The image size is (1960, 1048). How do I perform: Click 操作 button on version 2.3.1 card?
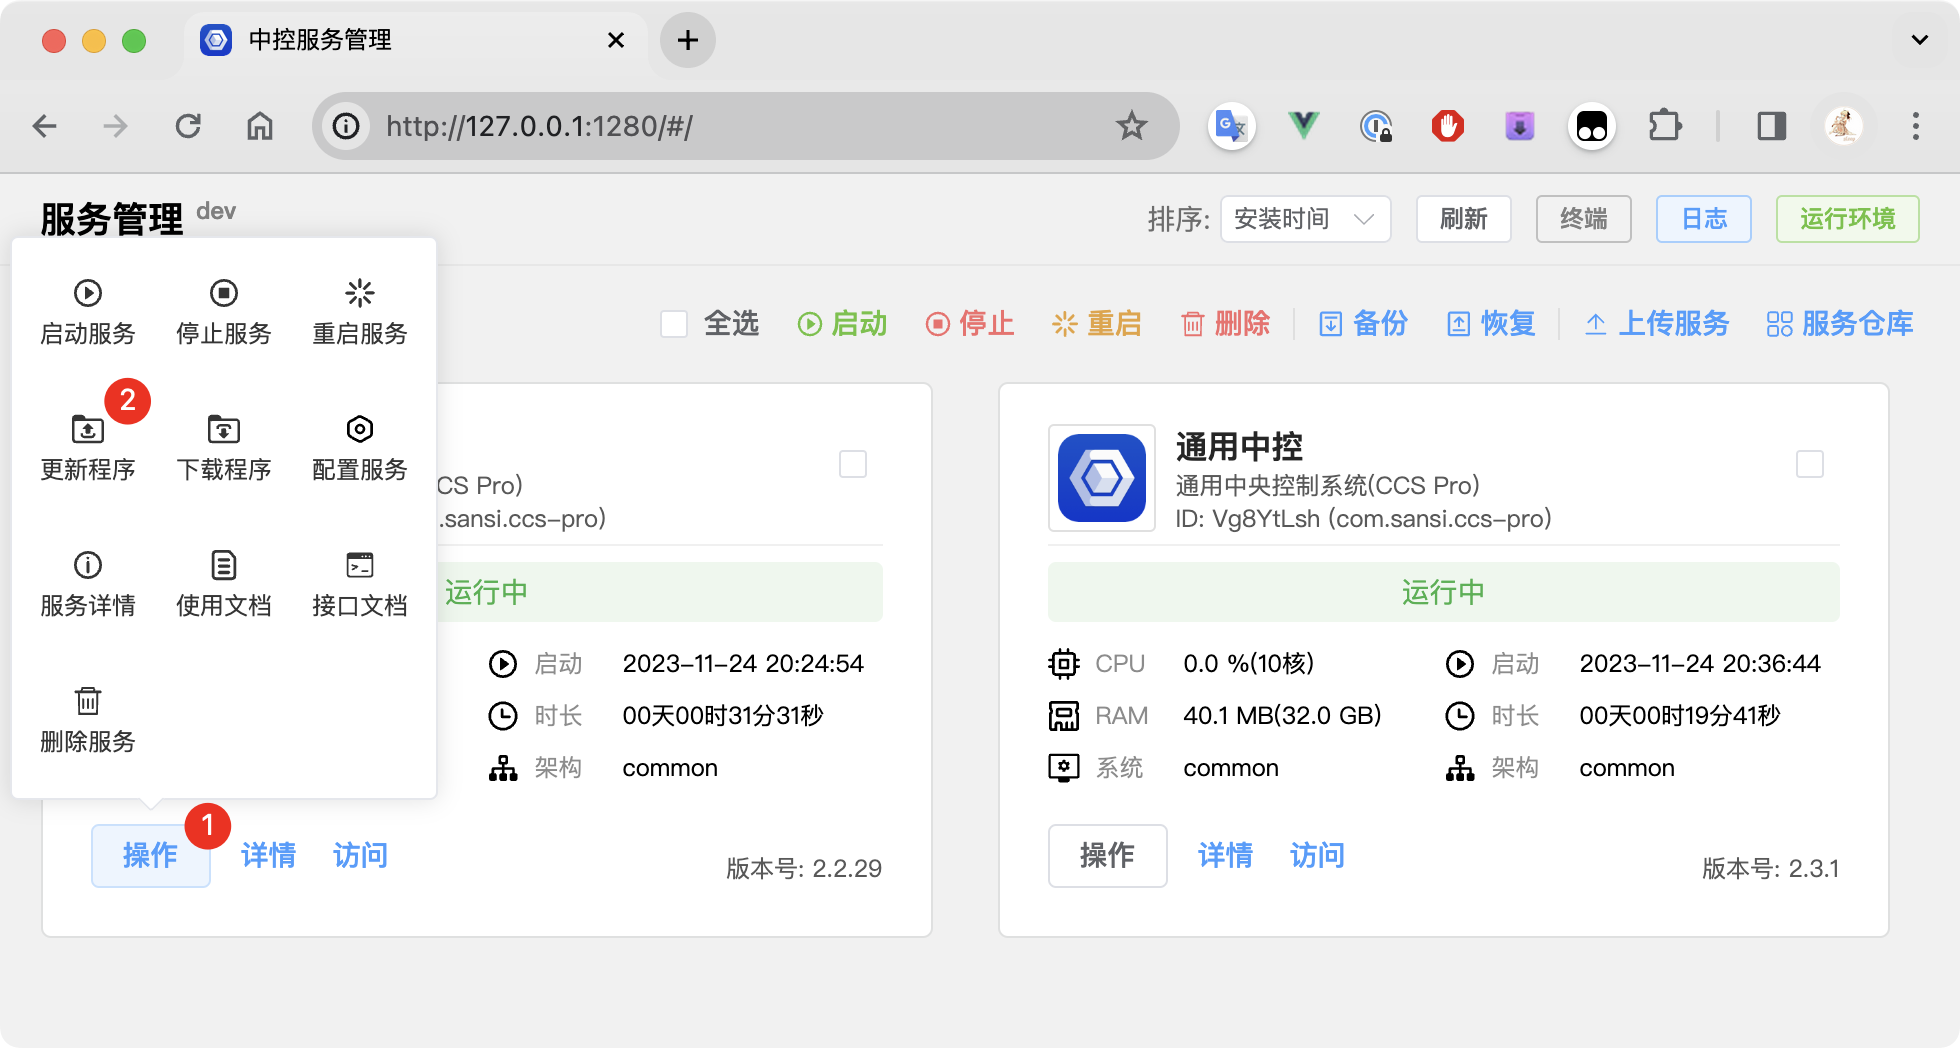click(1107, 856)
